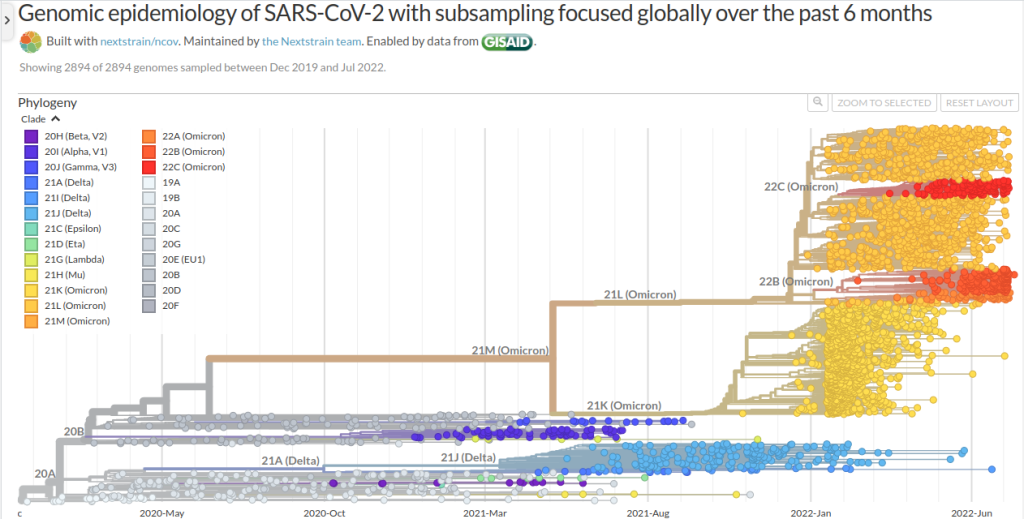
Task: Click the 22C (Omicron) branch label on tree
Action: (801, 187)
